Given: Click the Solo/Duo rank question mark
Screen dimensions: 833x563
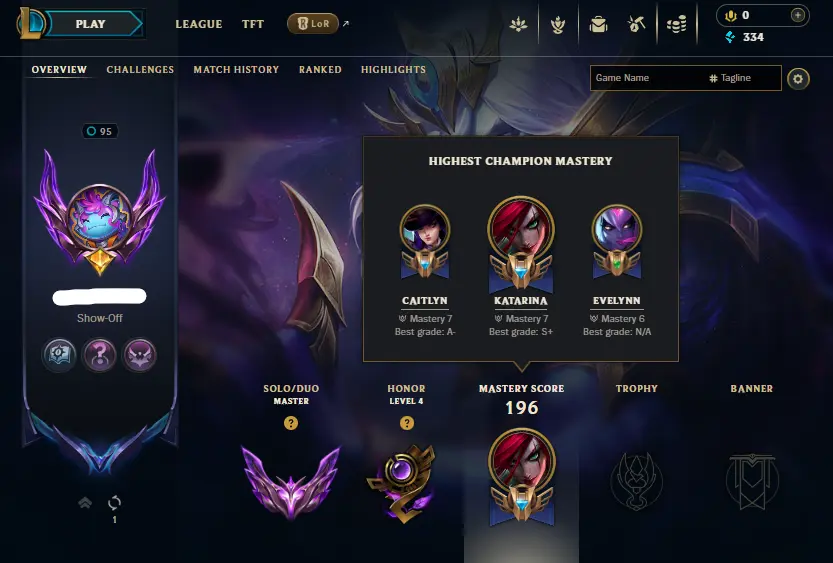Looking at the screenshot, I should 291,423.
